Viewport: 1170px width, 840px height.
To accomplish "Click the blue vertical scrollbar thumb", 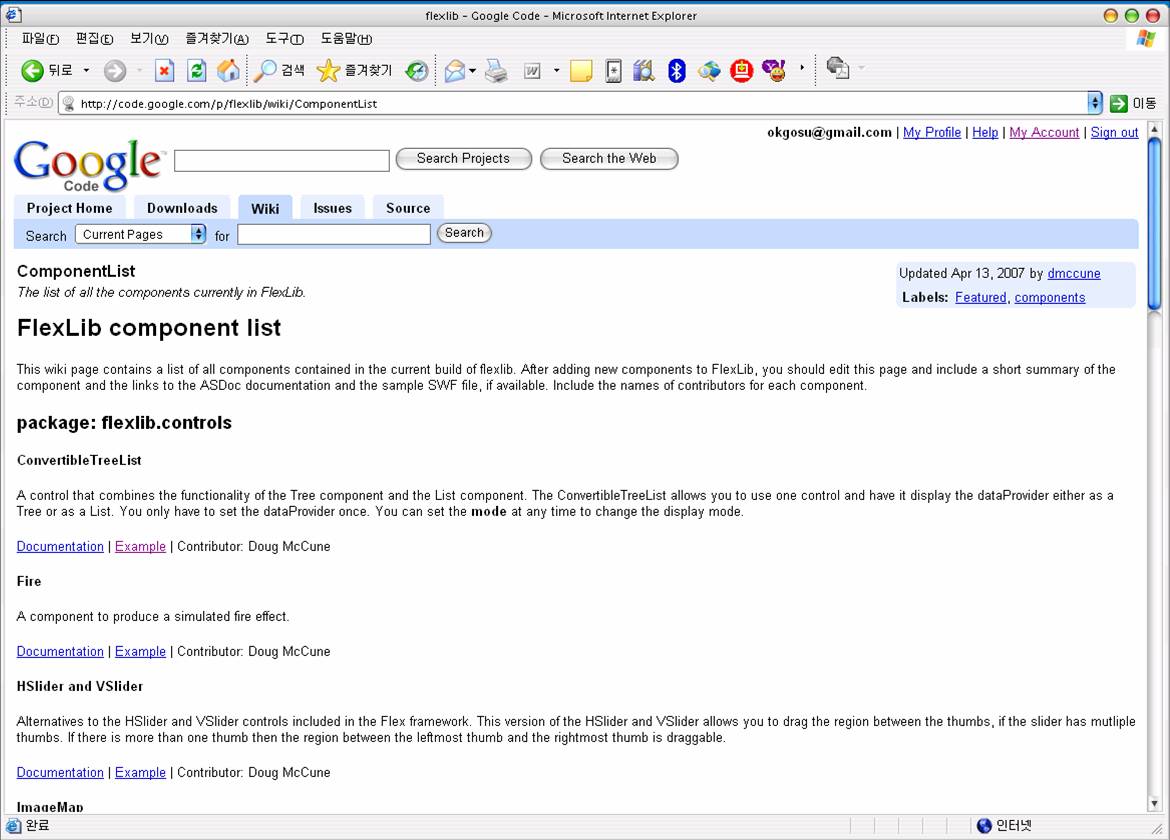I will 1154,224.
